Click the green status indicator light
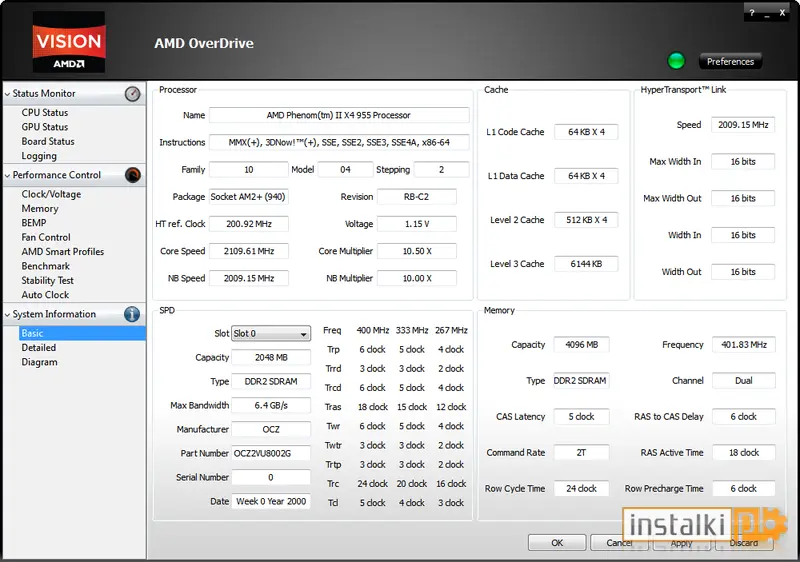The image size is (800, 562). [x=676, y=61]
